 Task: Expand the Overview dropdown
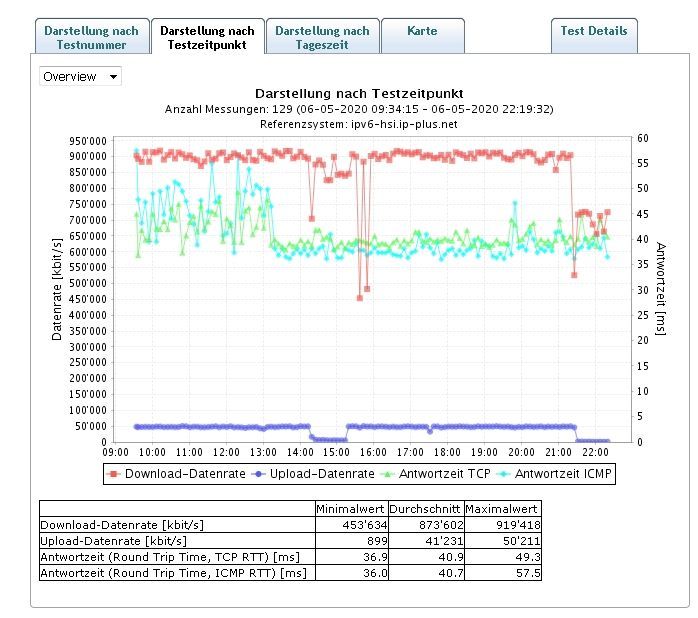(x=80, y=77)
